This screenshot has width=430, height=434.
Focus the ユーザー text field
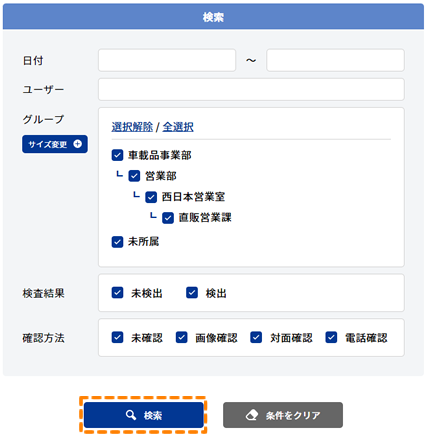pyautogui.click(x=251, y=89)
